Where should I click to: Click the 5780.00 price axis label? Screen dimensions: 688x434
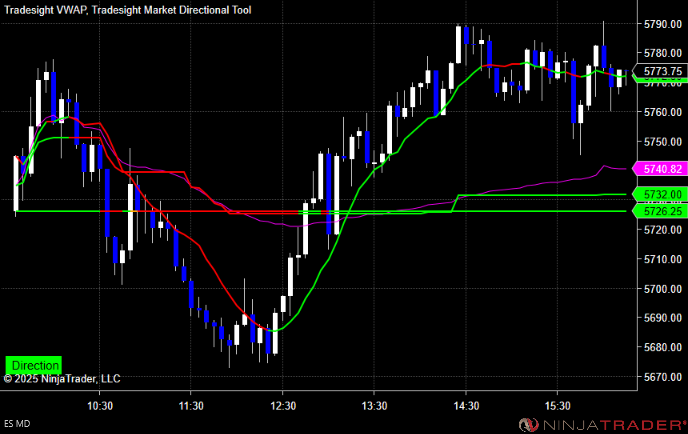click(663, 53)
